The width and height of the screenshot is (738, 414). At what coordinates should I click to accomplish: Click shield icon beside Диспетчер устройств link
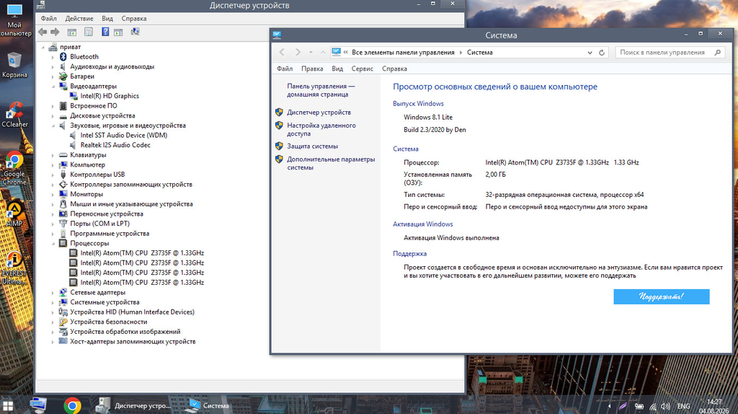click(279, 112)
